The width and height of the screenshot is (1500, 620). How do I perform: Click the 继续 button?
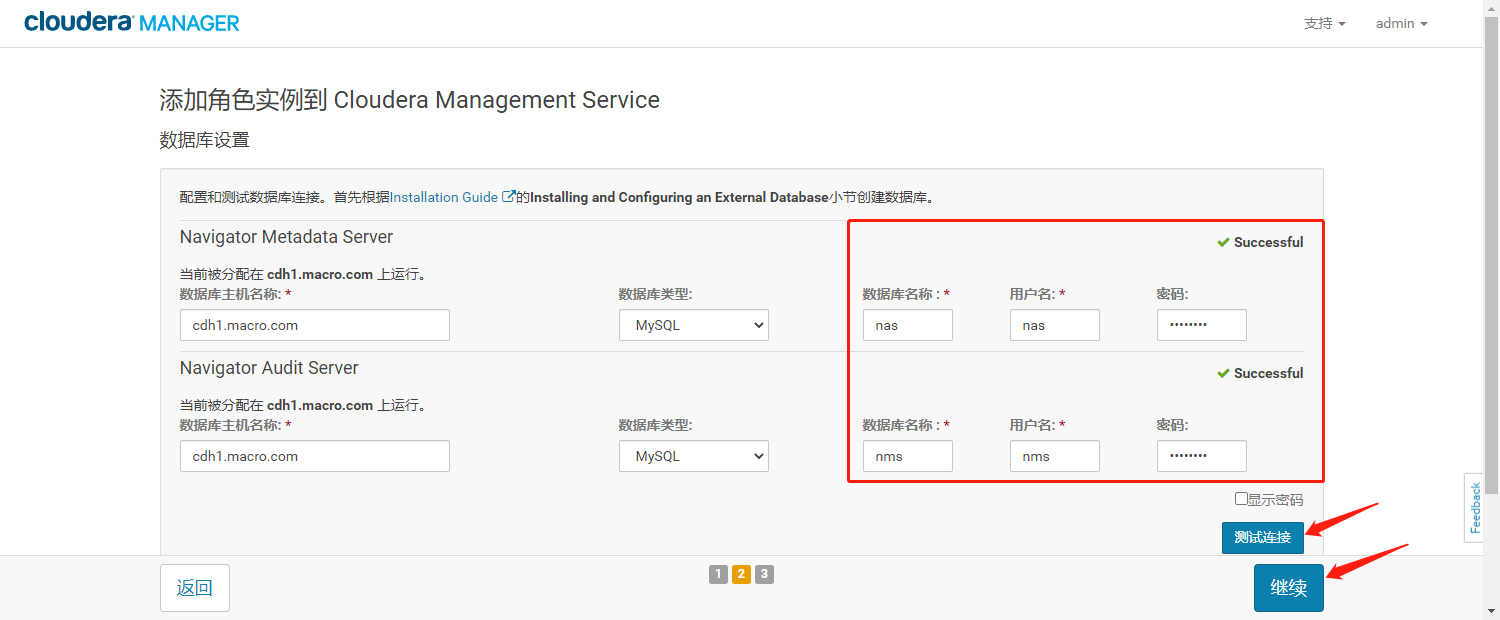tap(1289, 588)
